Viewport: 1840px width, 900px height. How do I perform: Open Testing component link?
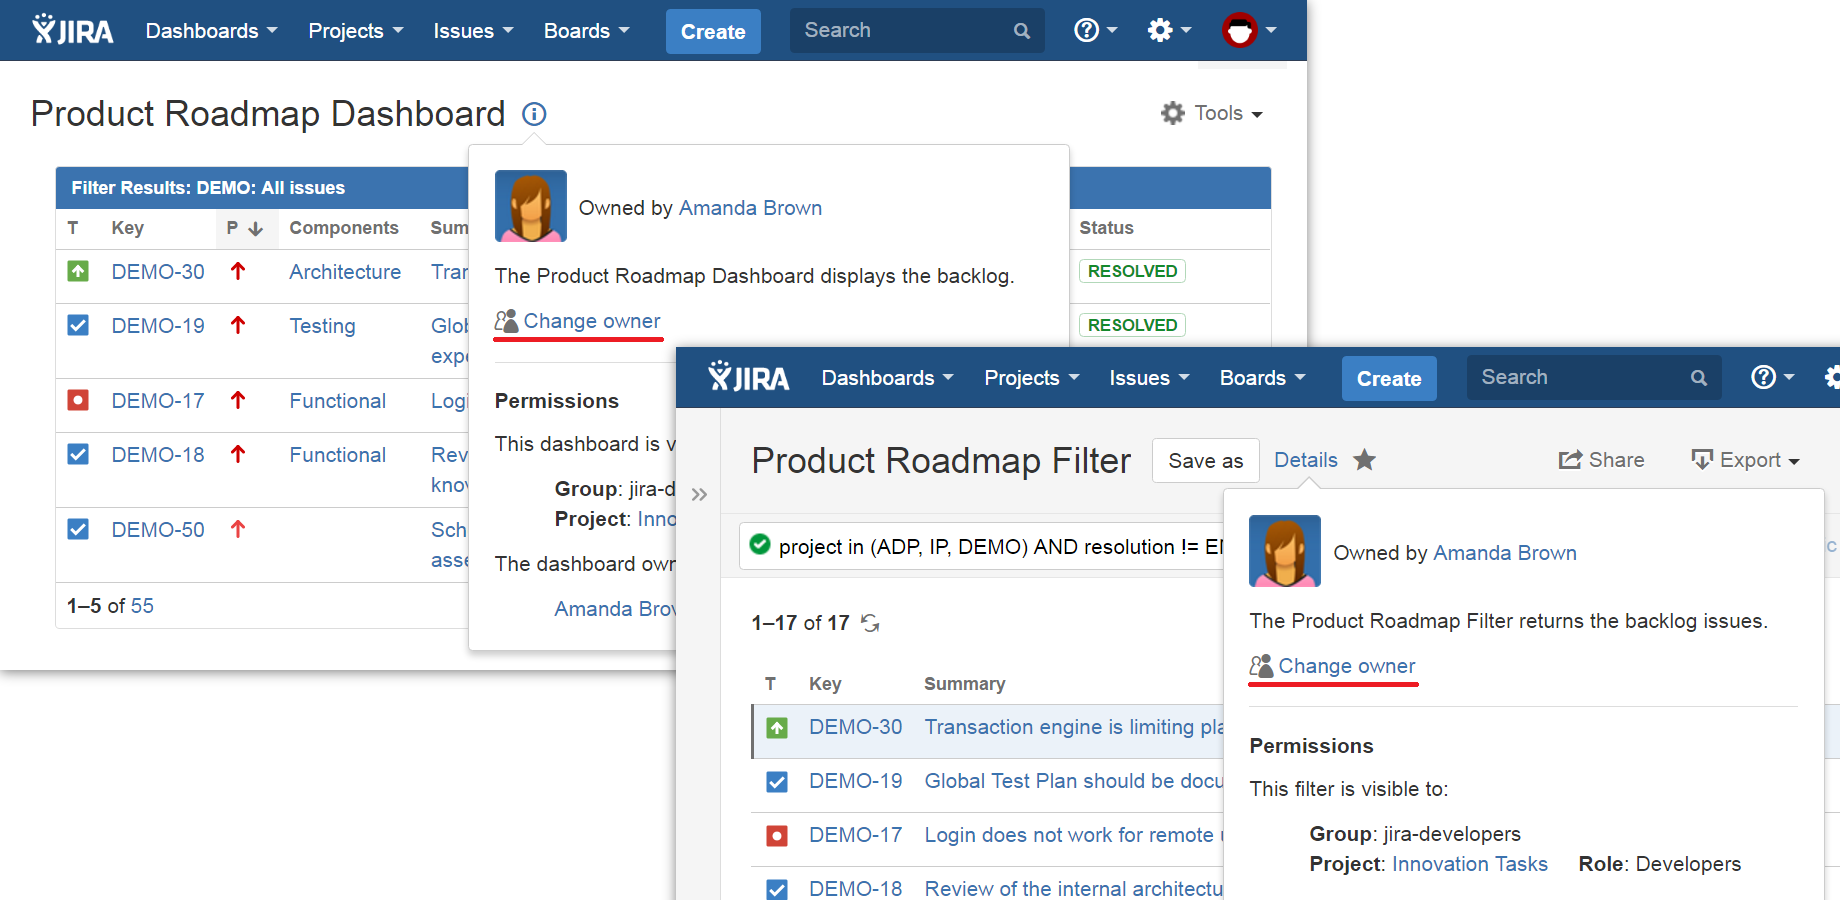pos(322,326)
